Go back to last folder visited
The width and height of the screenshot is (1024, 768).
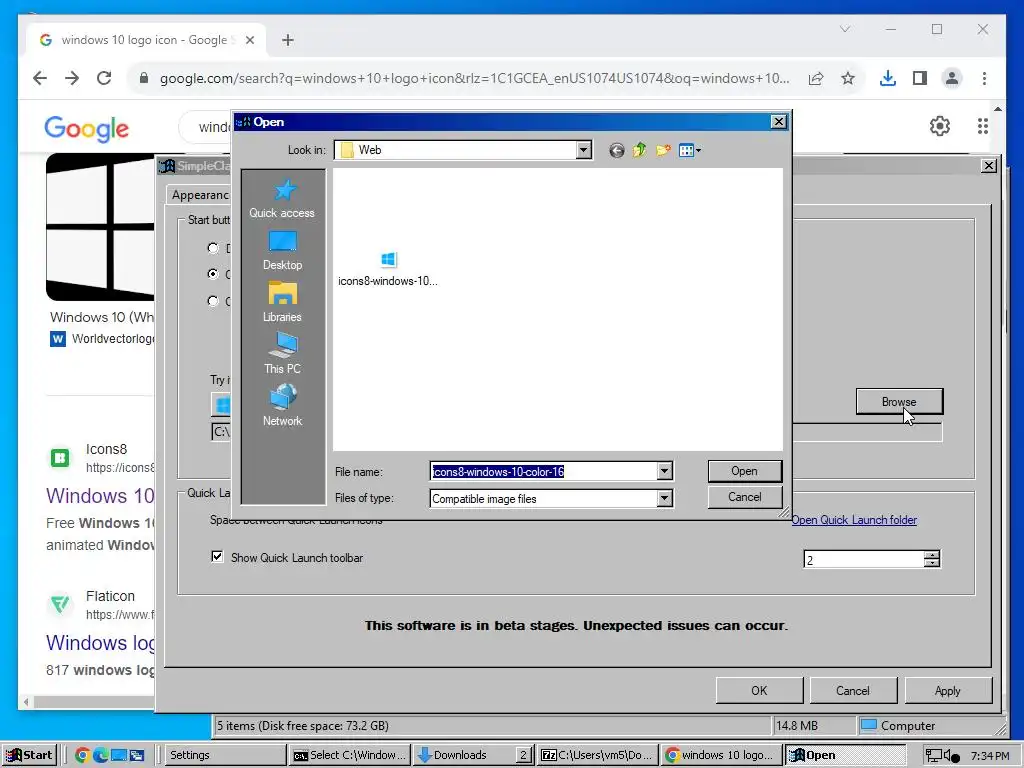coord(616,151)
